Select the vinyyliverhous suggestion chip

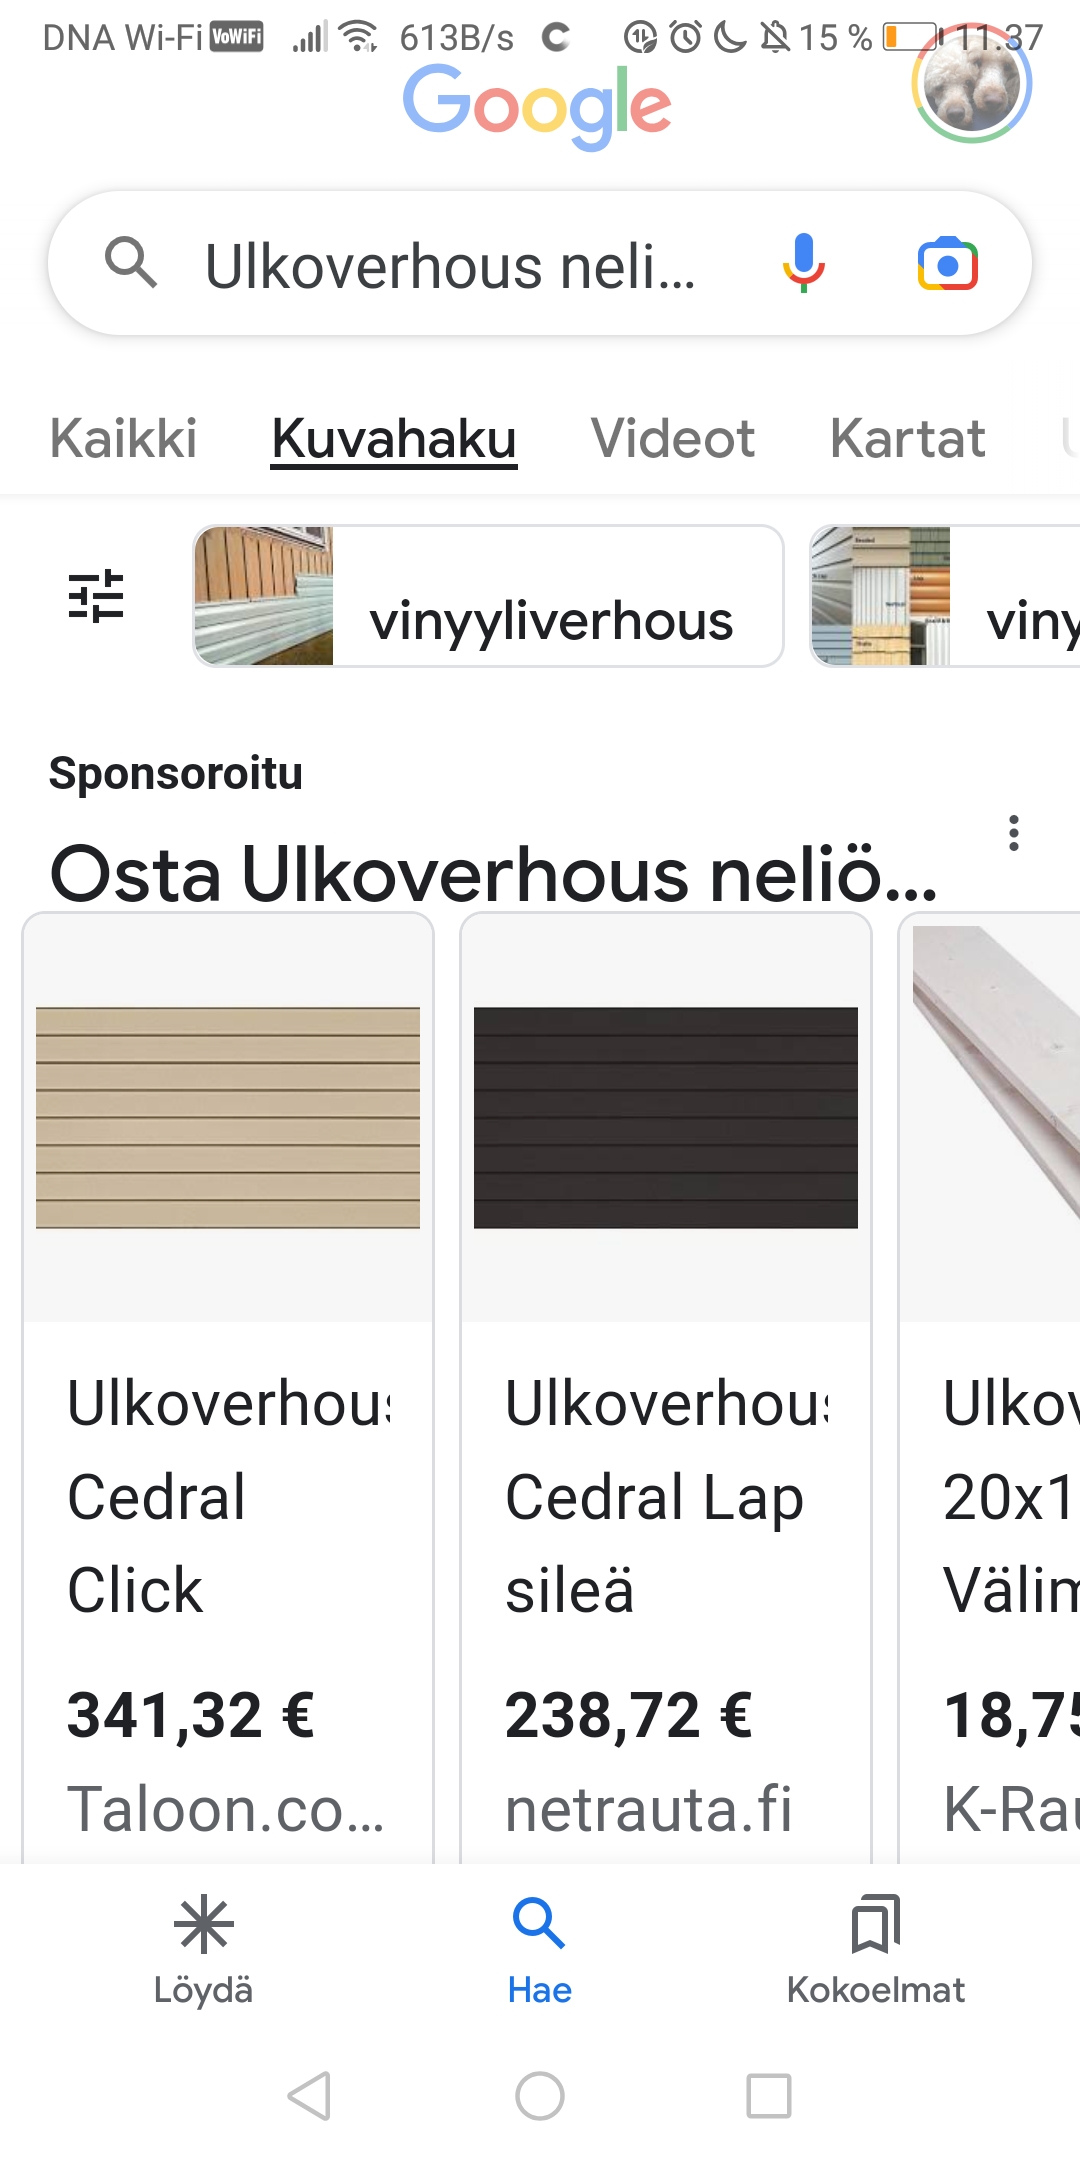pyautogui.click(x=488, y=596)
